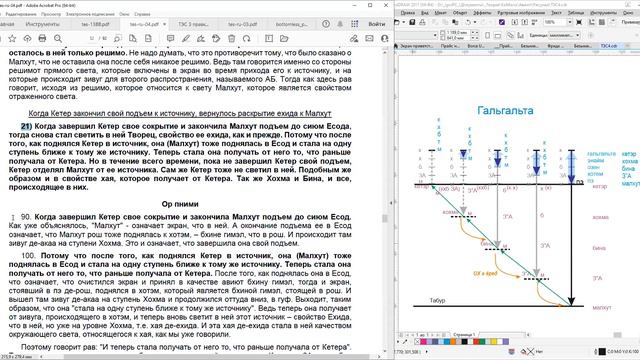Click the Ор пними heading in the PDF
The height and width of the screenshot is (360, 640).
pos(180,204)
